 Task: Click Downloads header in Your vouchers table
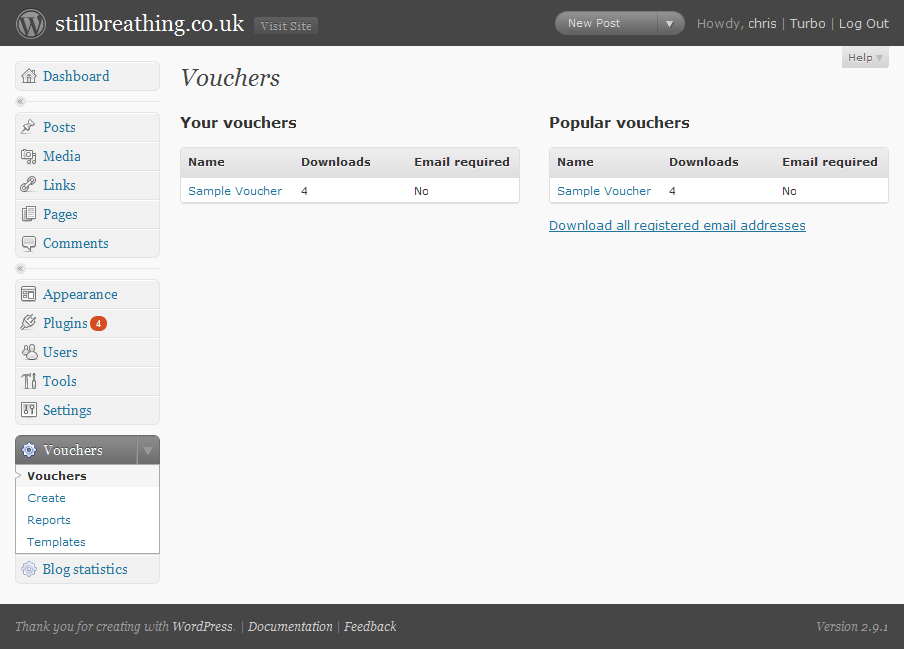[x=336, y=162]
